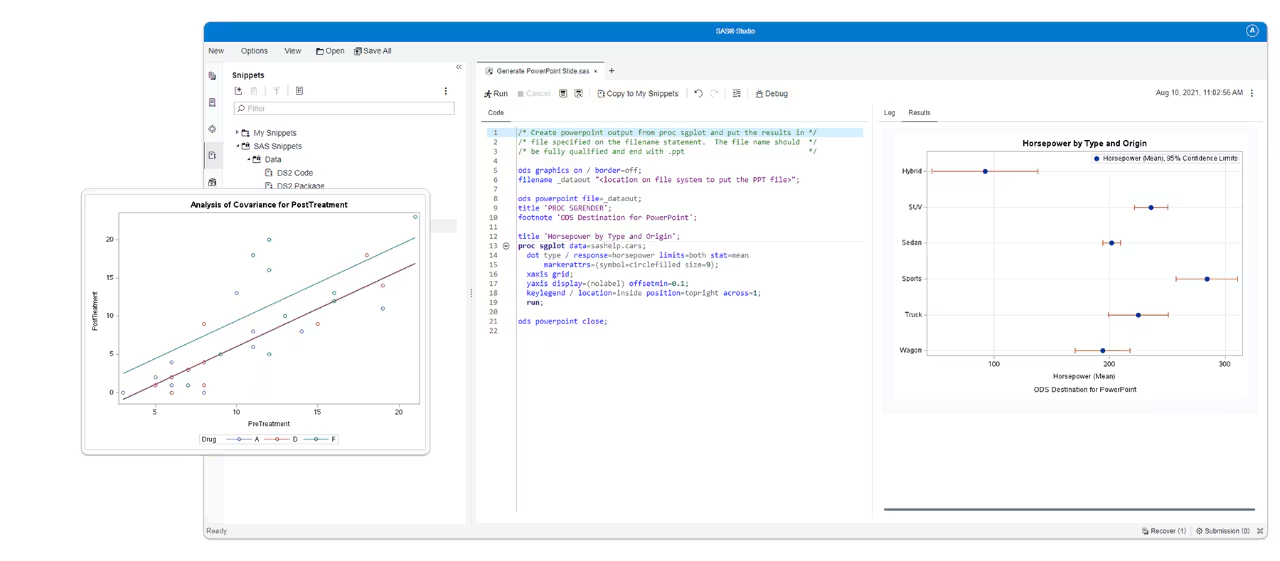Collapse the SAS Snippets folder

237,146
